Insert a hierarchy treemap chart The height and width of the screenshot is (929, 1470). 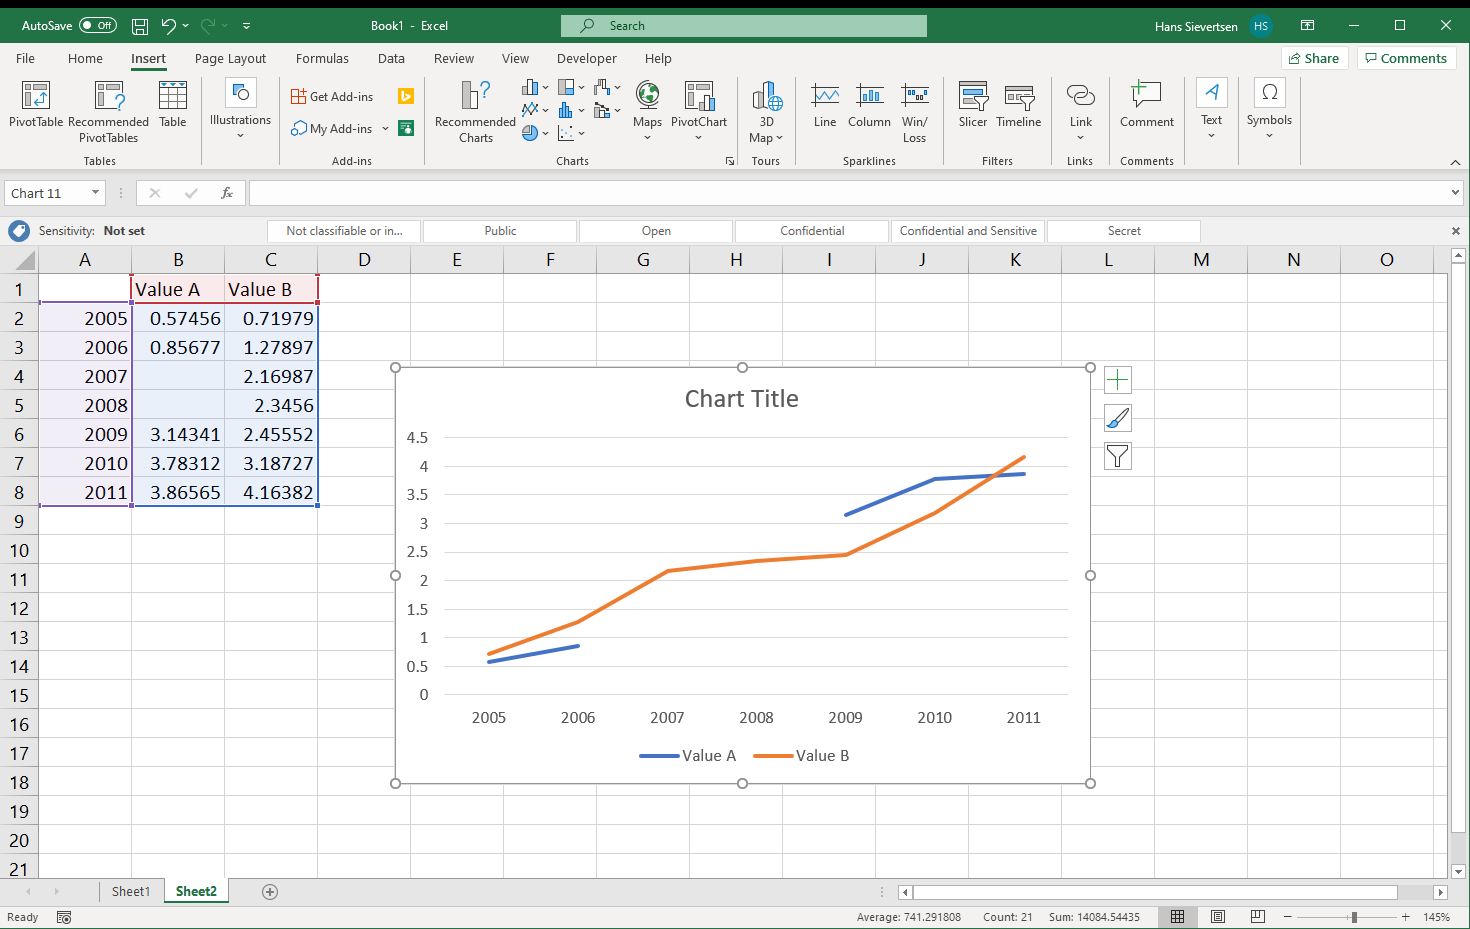tap(571, 88)
